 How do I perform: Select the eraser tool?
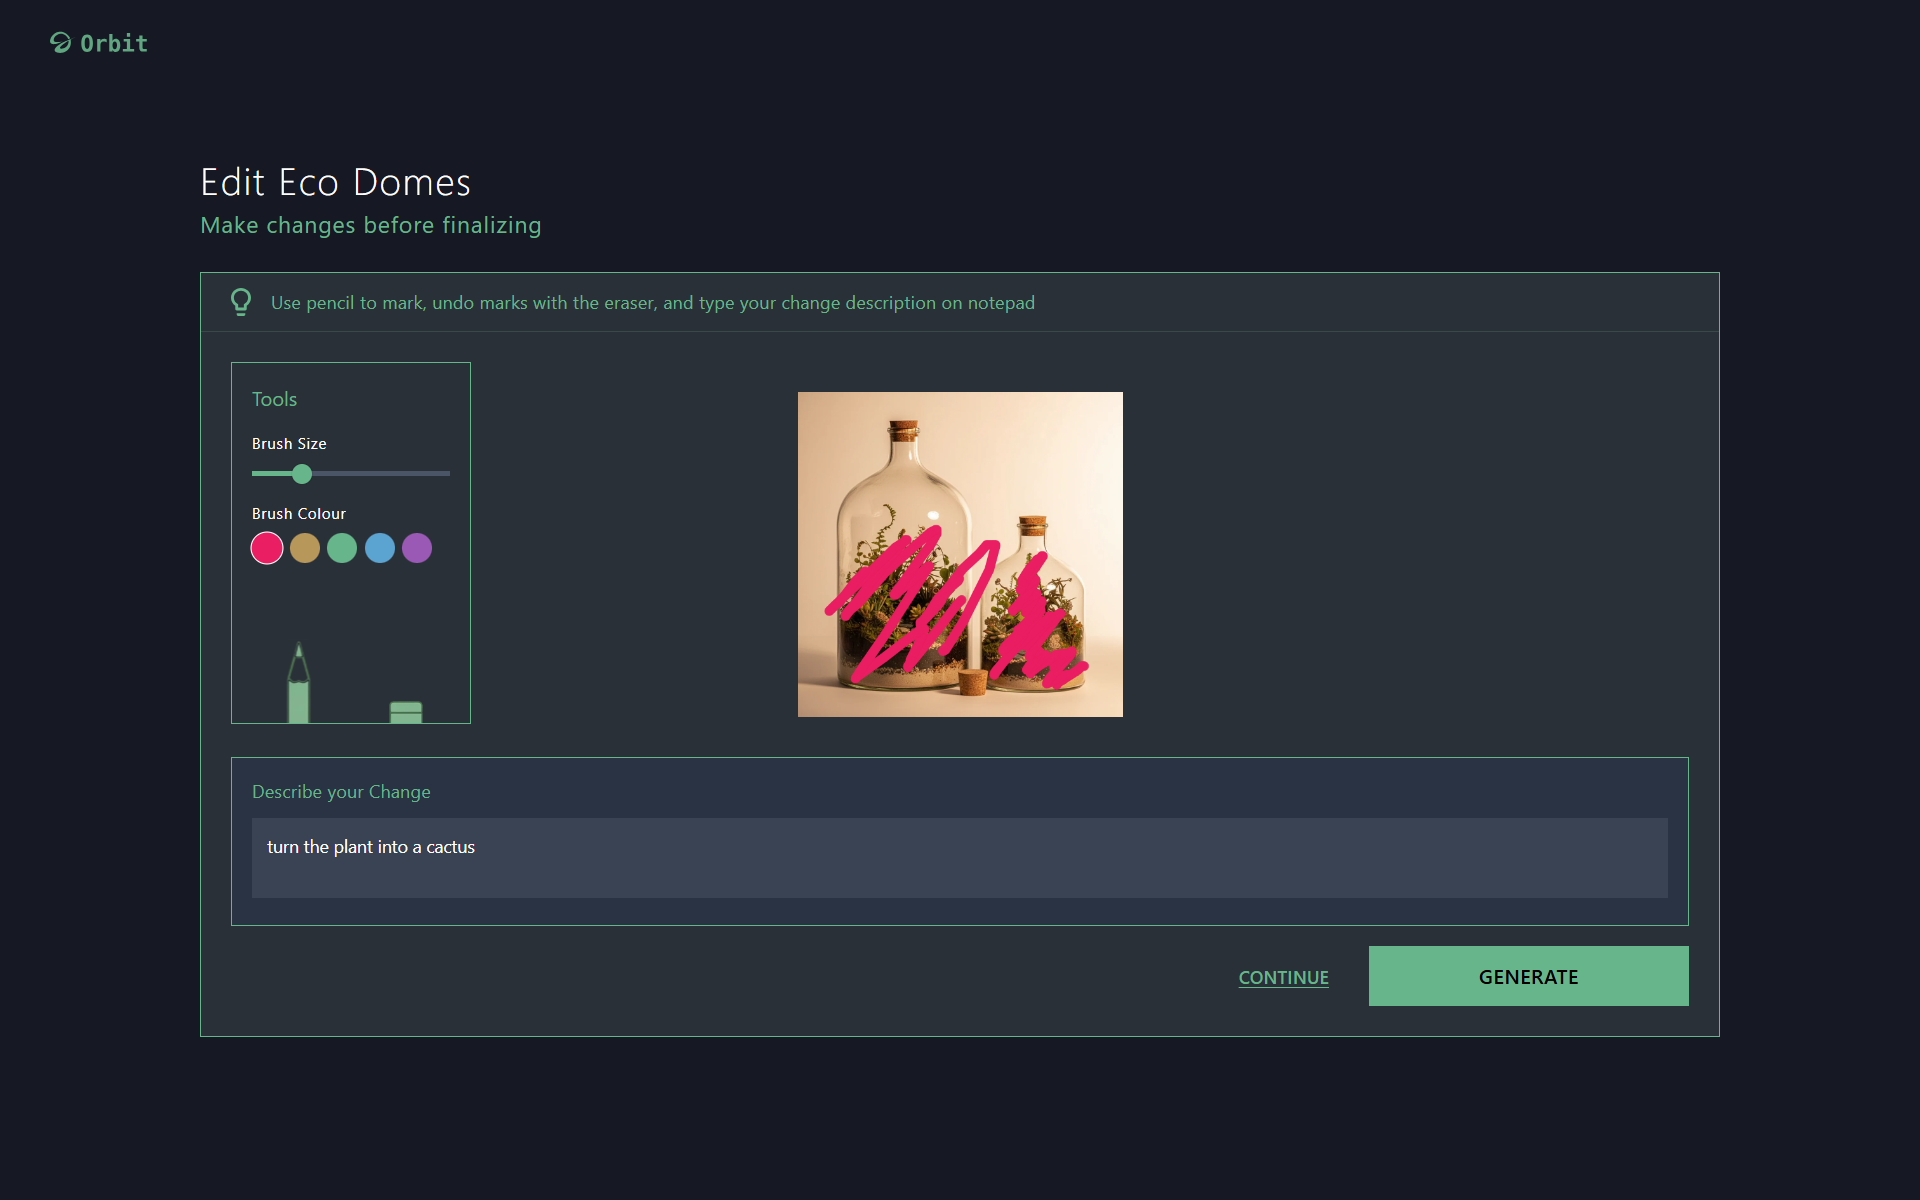point(406,711)
